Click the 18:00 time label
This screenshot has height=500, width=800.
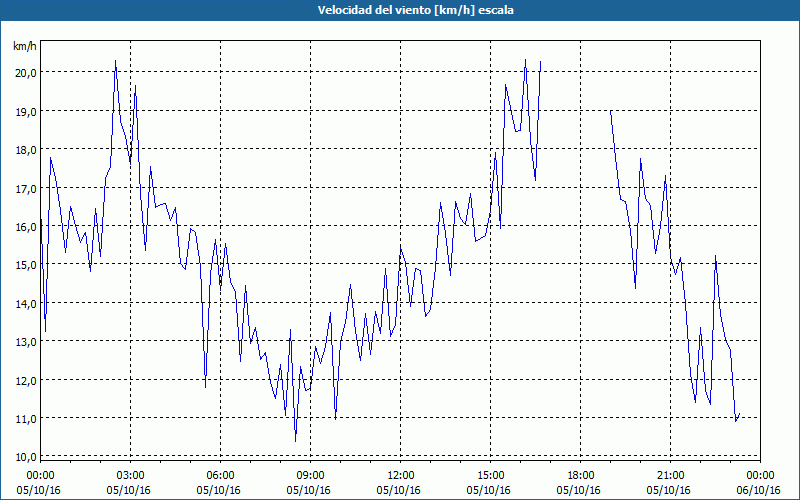581,476
